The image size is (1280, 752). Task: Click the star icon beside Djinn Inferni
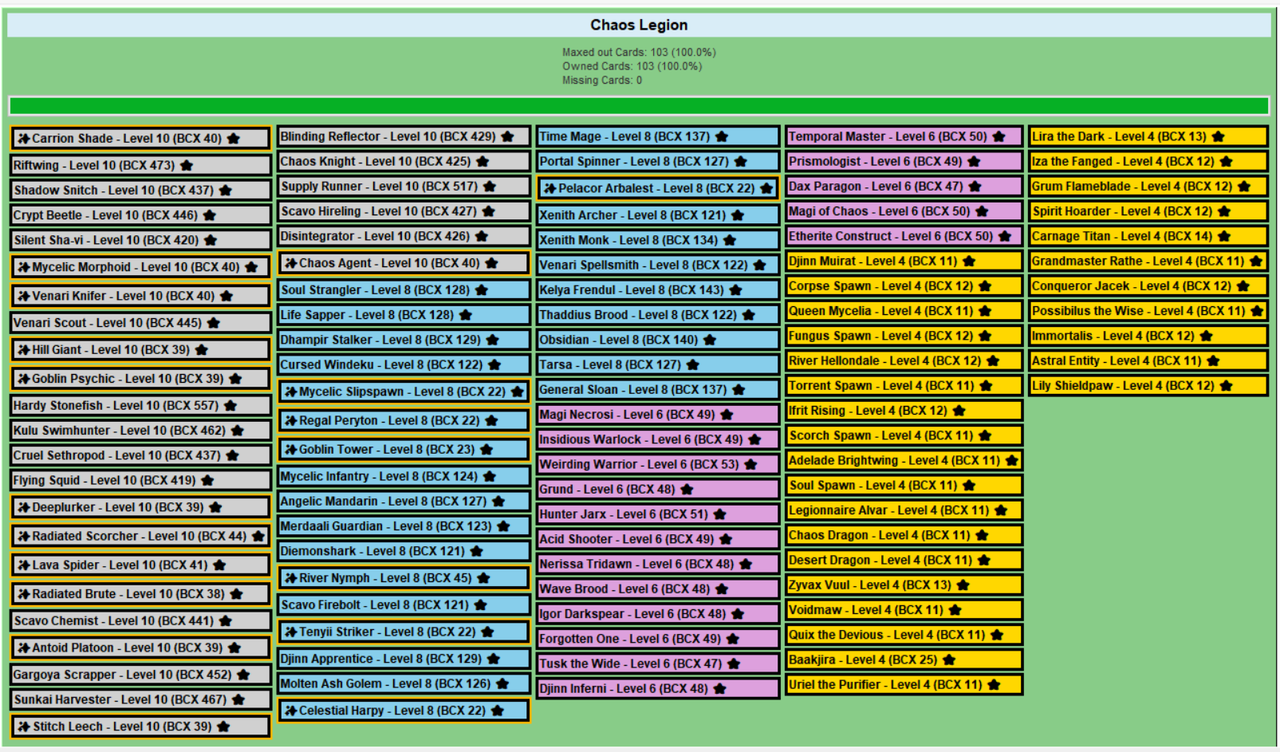[720, 689]
